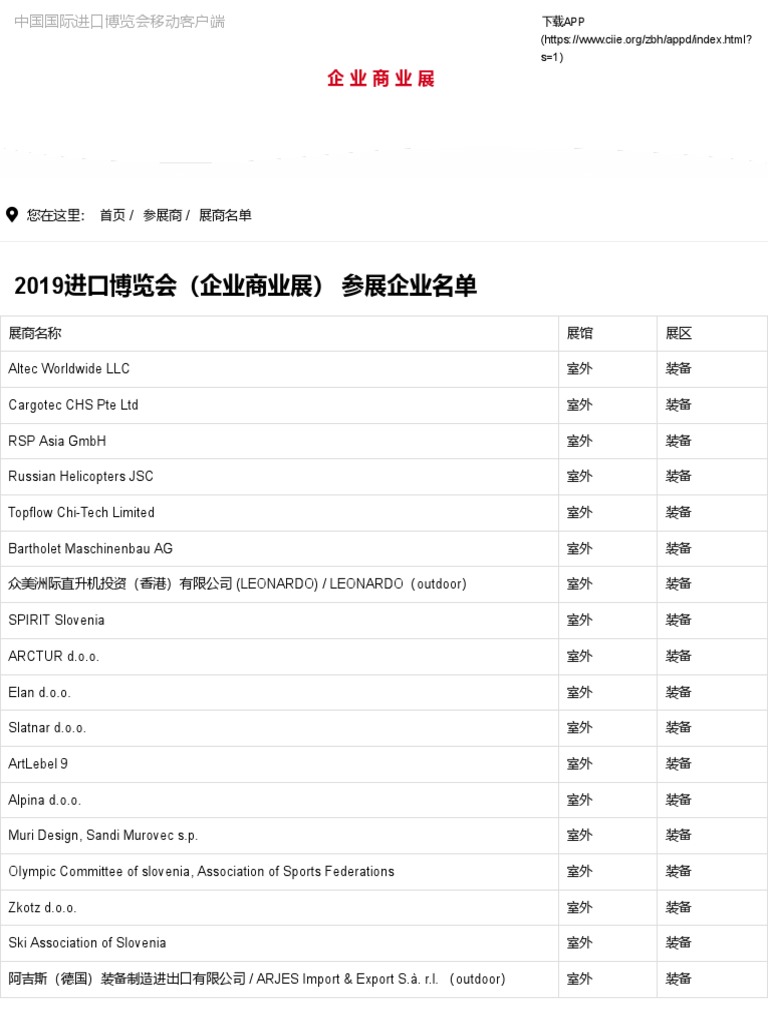Viewport: 768px width, 1024px height.
Task: Select the RSP Asia GmbH entry
Action: 57,441
